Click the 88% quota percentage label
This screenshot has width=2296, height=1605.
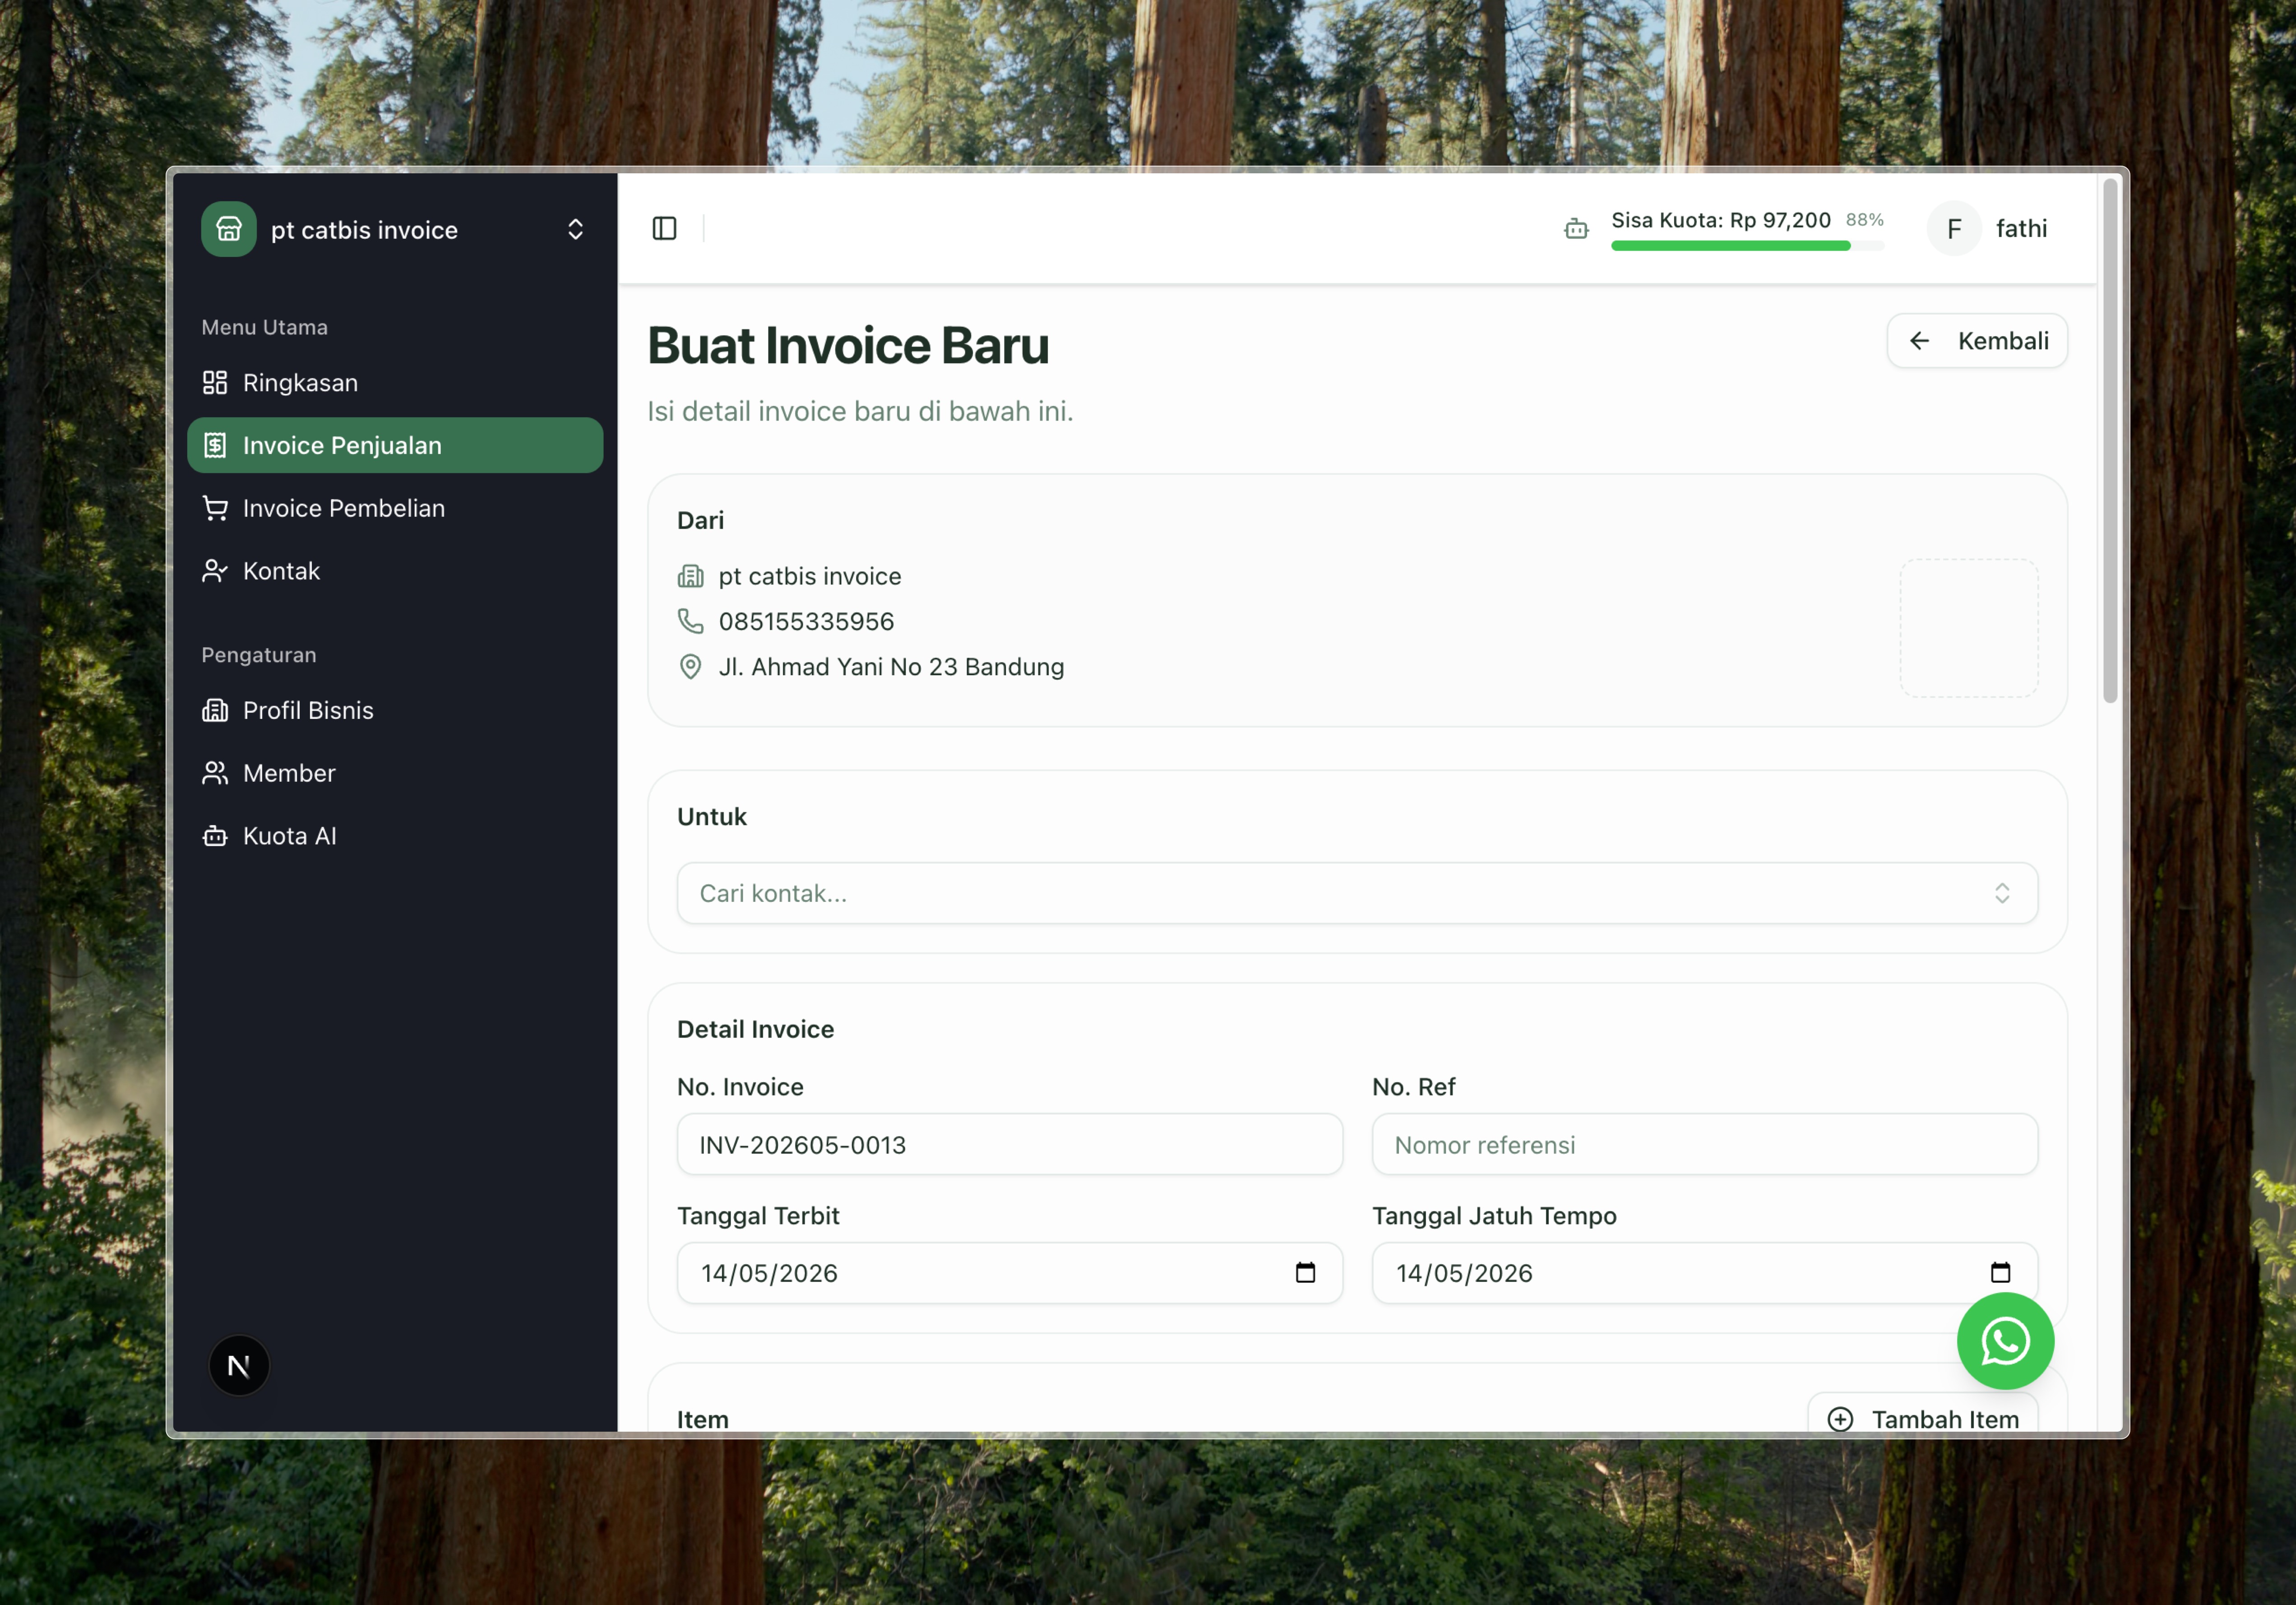1864,220
